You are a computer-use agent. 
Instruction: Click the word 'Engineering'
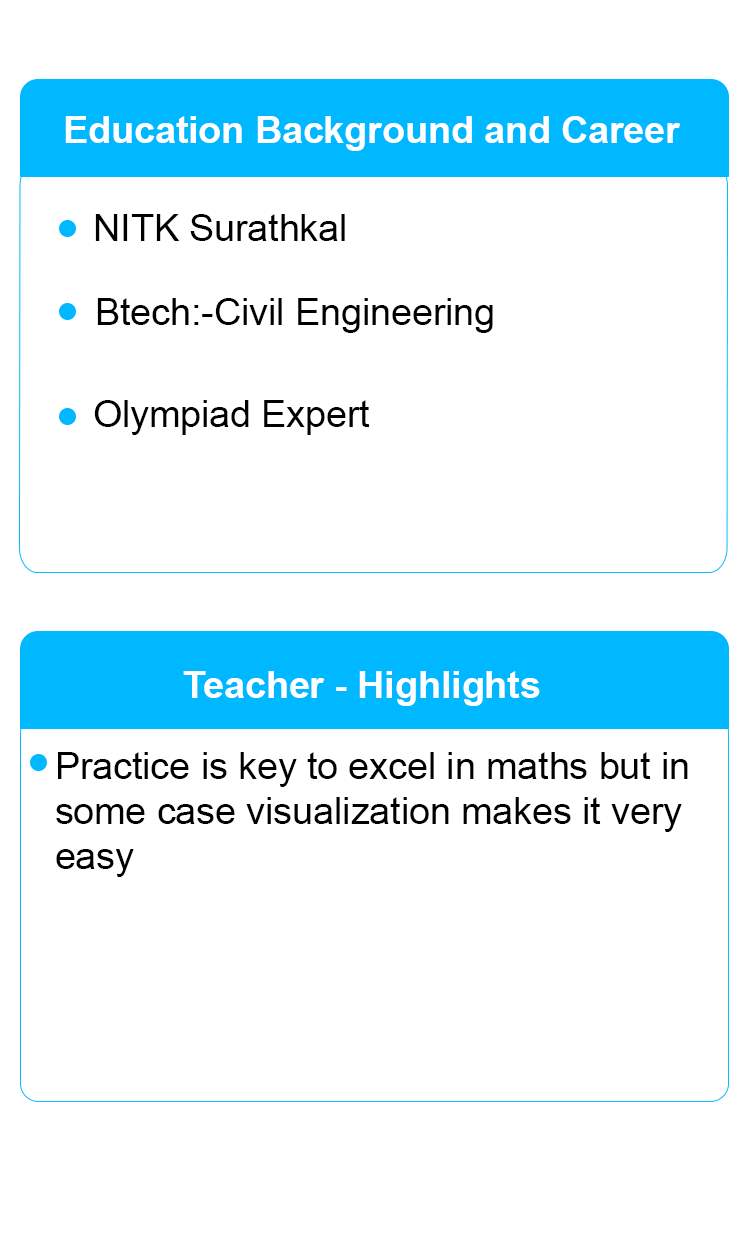click(395, 314)
